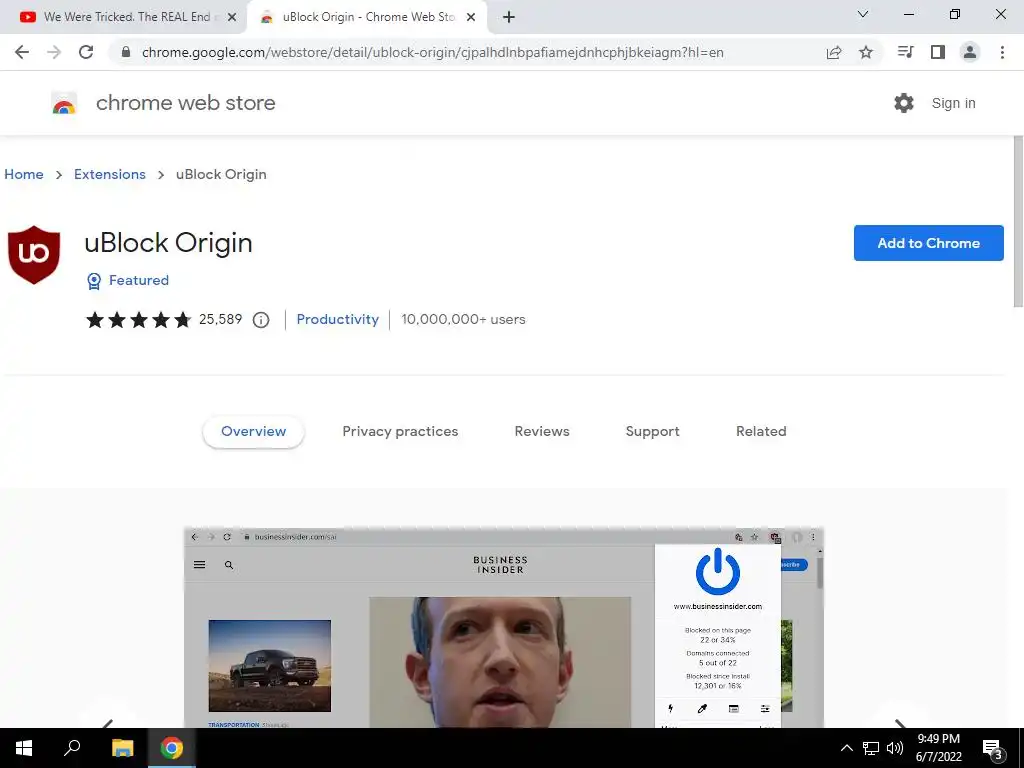Click the chrome web store title

tap(185, 103)
